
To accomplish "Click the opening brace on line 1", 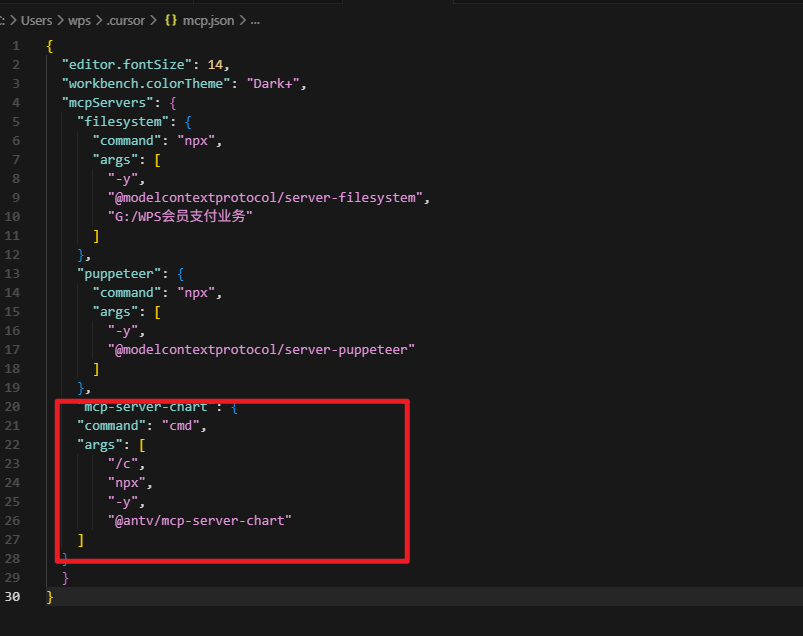I will [50, 46].
